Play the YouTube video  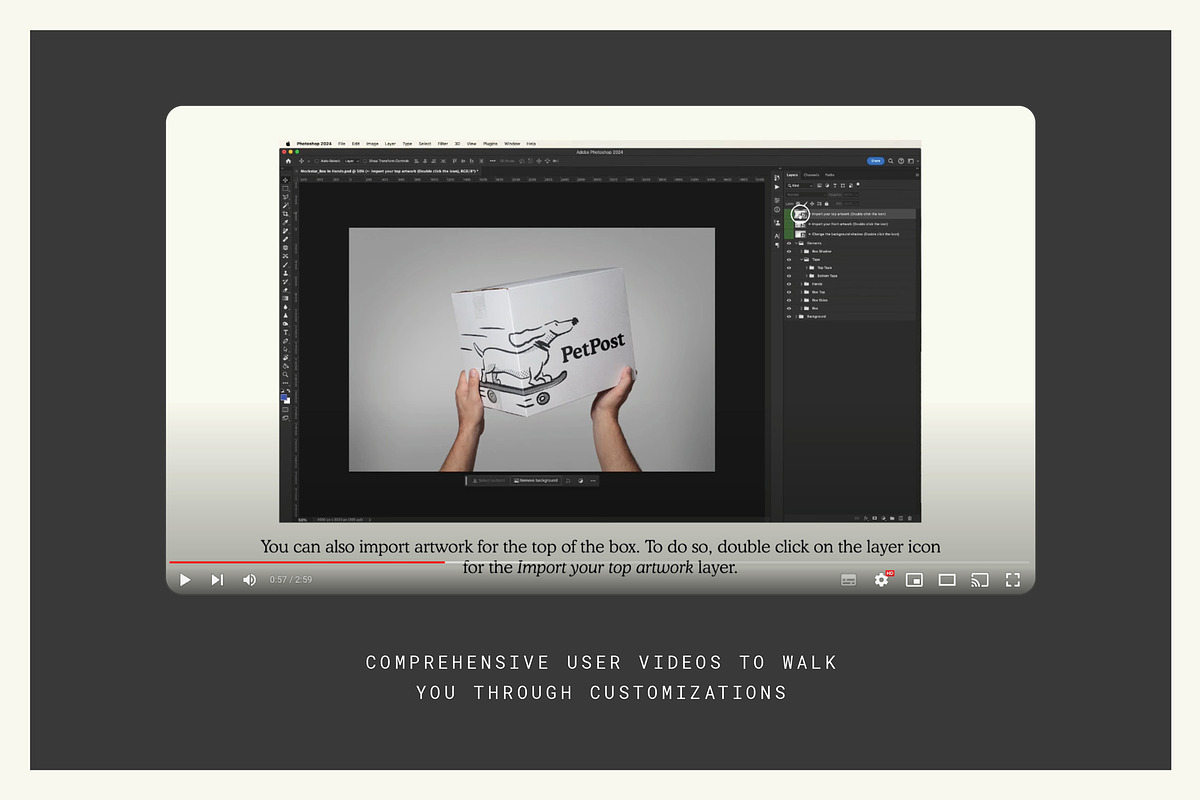click(x=185, y=579)
